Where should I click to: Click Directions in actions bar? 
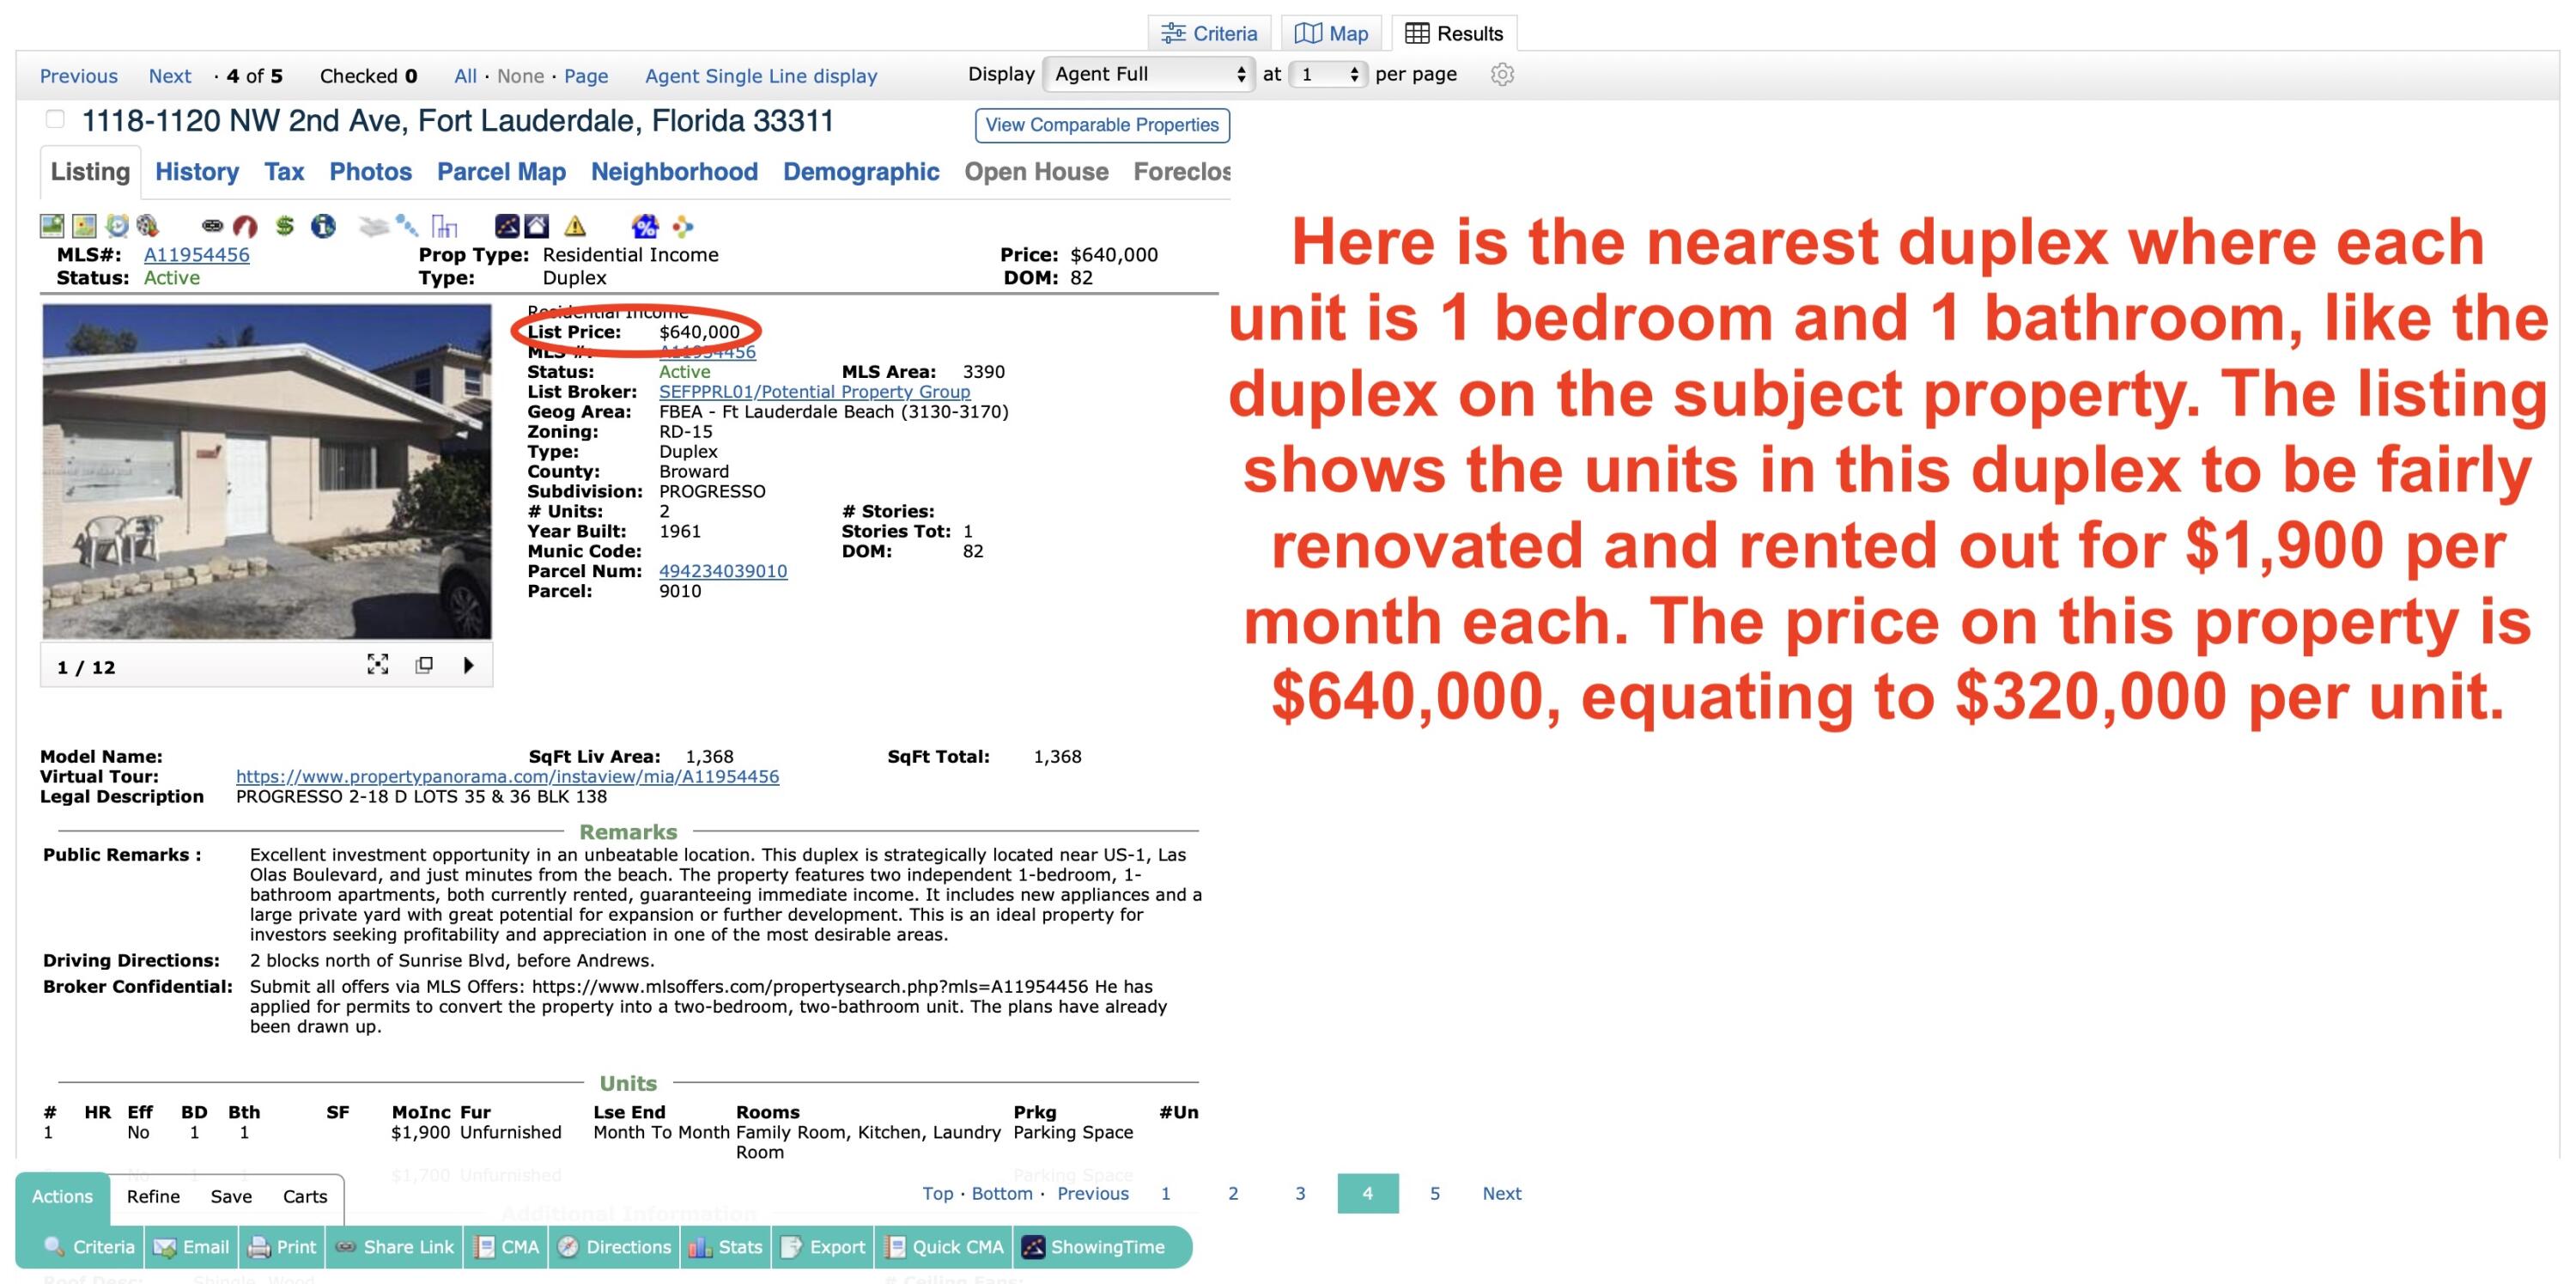(x=614, y=1246)
